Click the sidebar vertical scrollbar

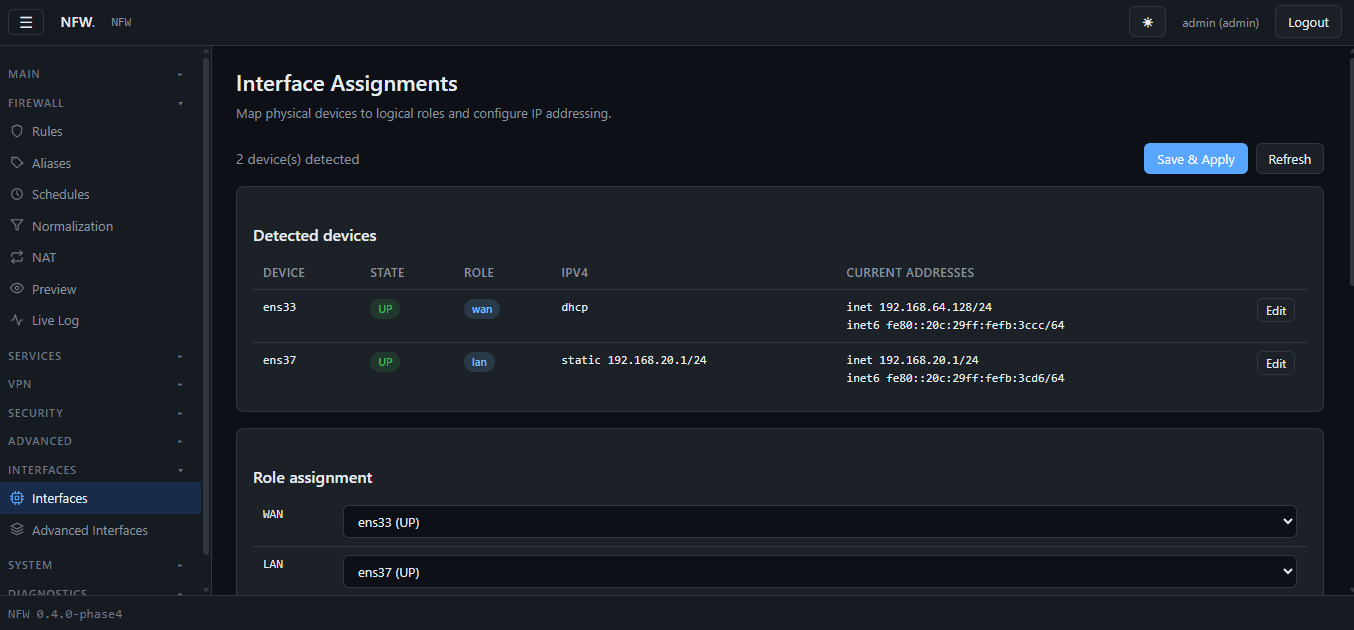coord(206,305)
